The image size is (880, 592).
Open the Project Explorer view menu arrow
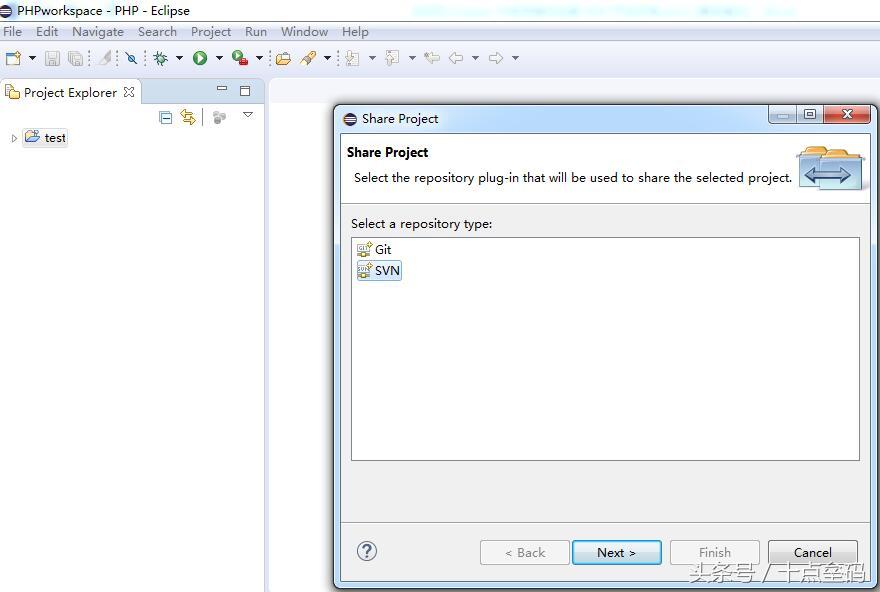248,116
